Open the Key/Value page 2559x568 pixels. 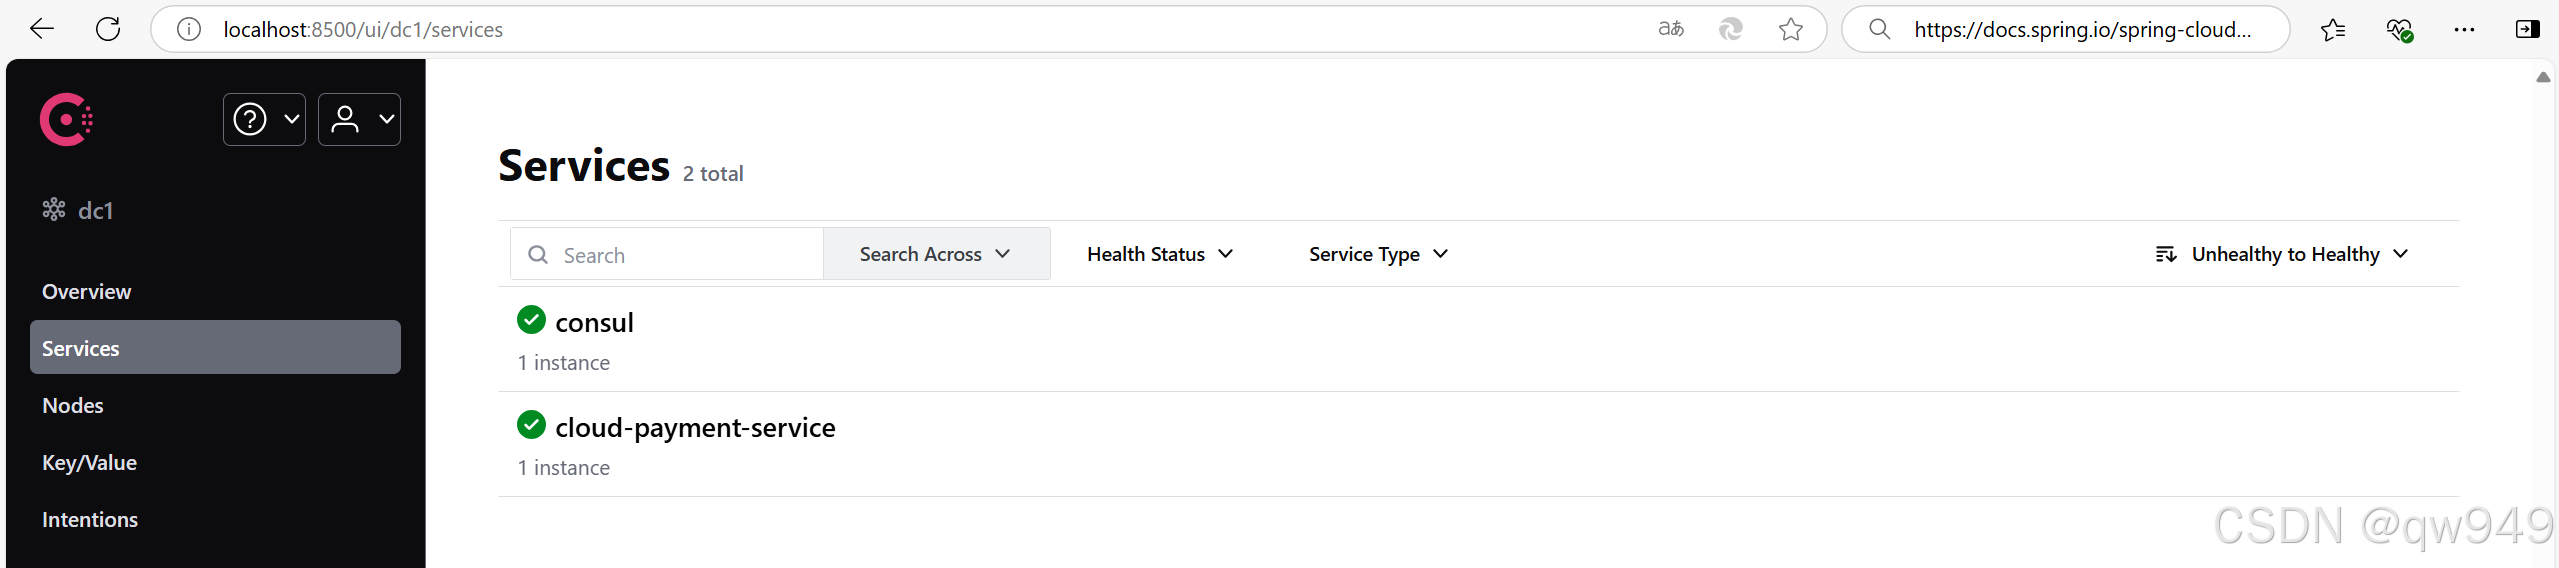click(x=89, y=462)
